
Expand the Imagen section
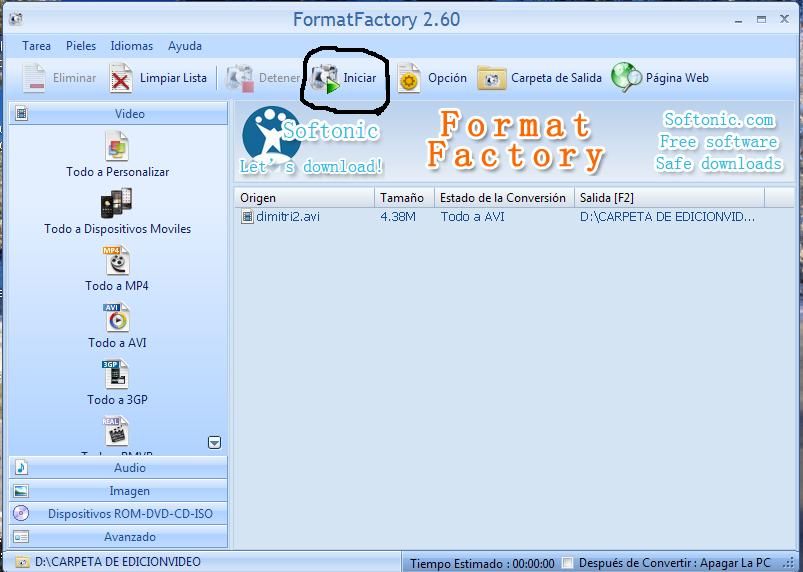click(118, 491)
